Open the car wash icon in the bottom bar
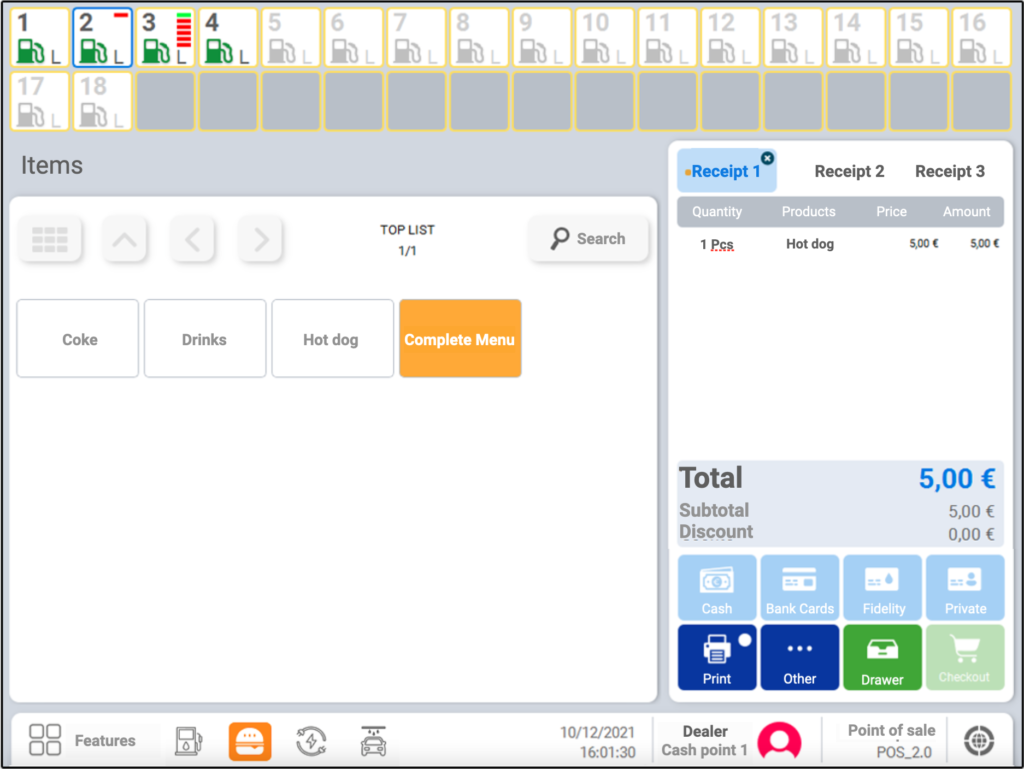 tap(373, 740)
